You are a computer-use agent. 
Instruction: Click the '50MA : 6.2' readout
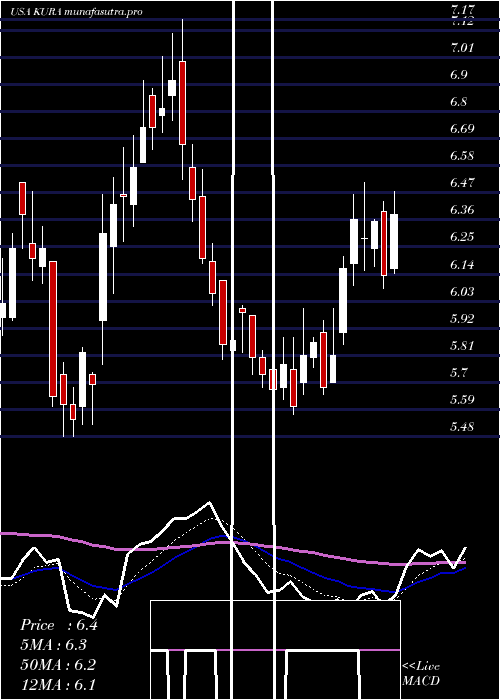coord(58,665)
